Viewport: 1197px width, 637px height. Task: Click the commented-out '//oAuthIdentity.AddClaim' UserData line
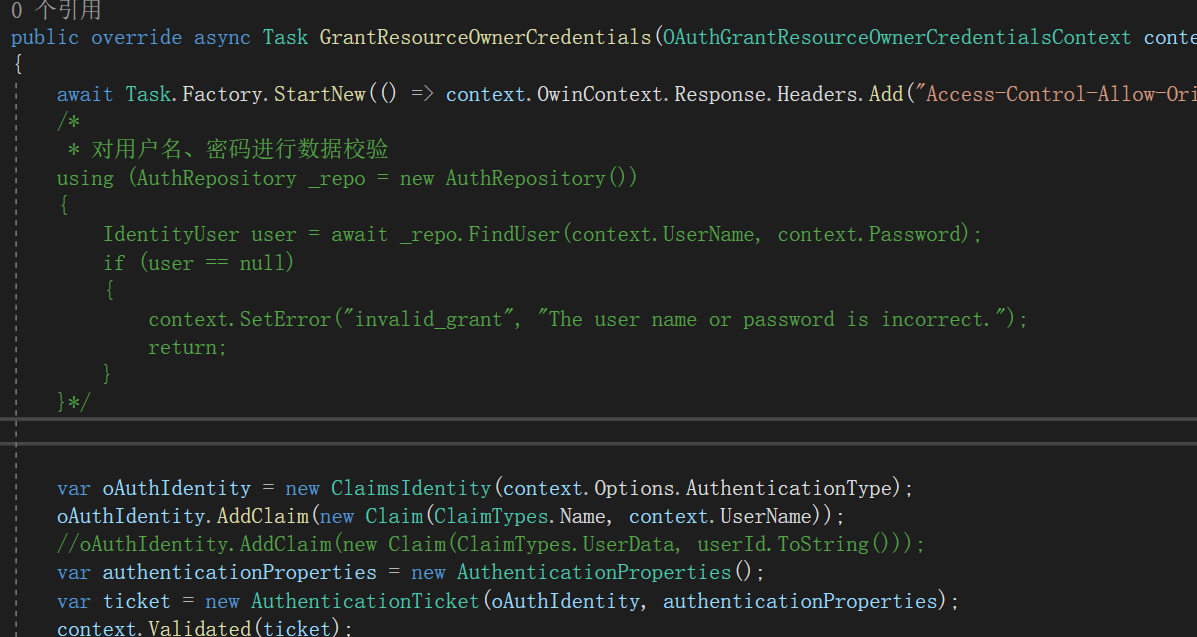coord(490,544)
